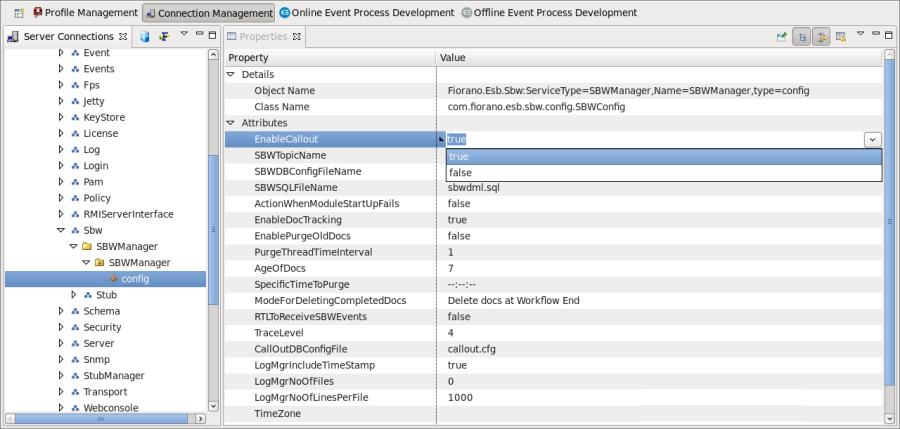Viewport: 900px width, 429px height.
Task: Pin the Properties view to selection
Action: [x=781, y=37]
